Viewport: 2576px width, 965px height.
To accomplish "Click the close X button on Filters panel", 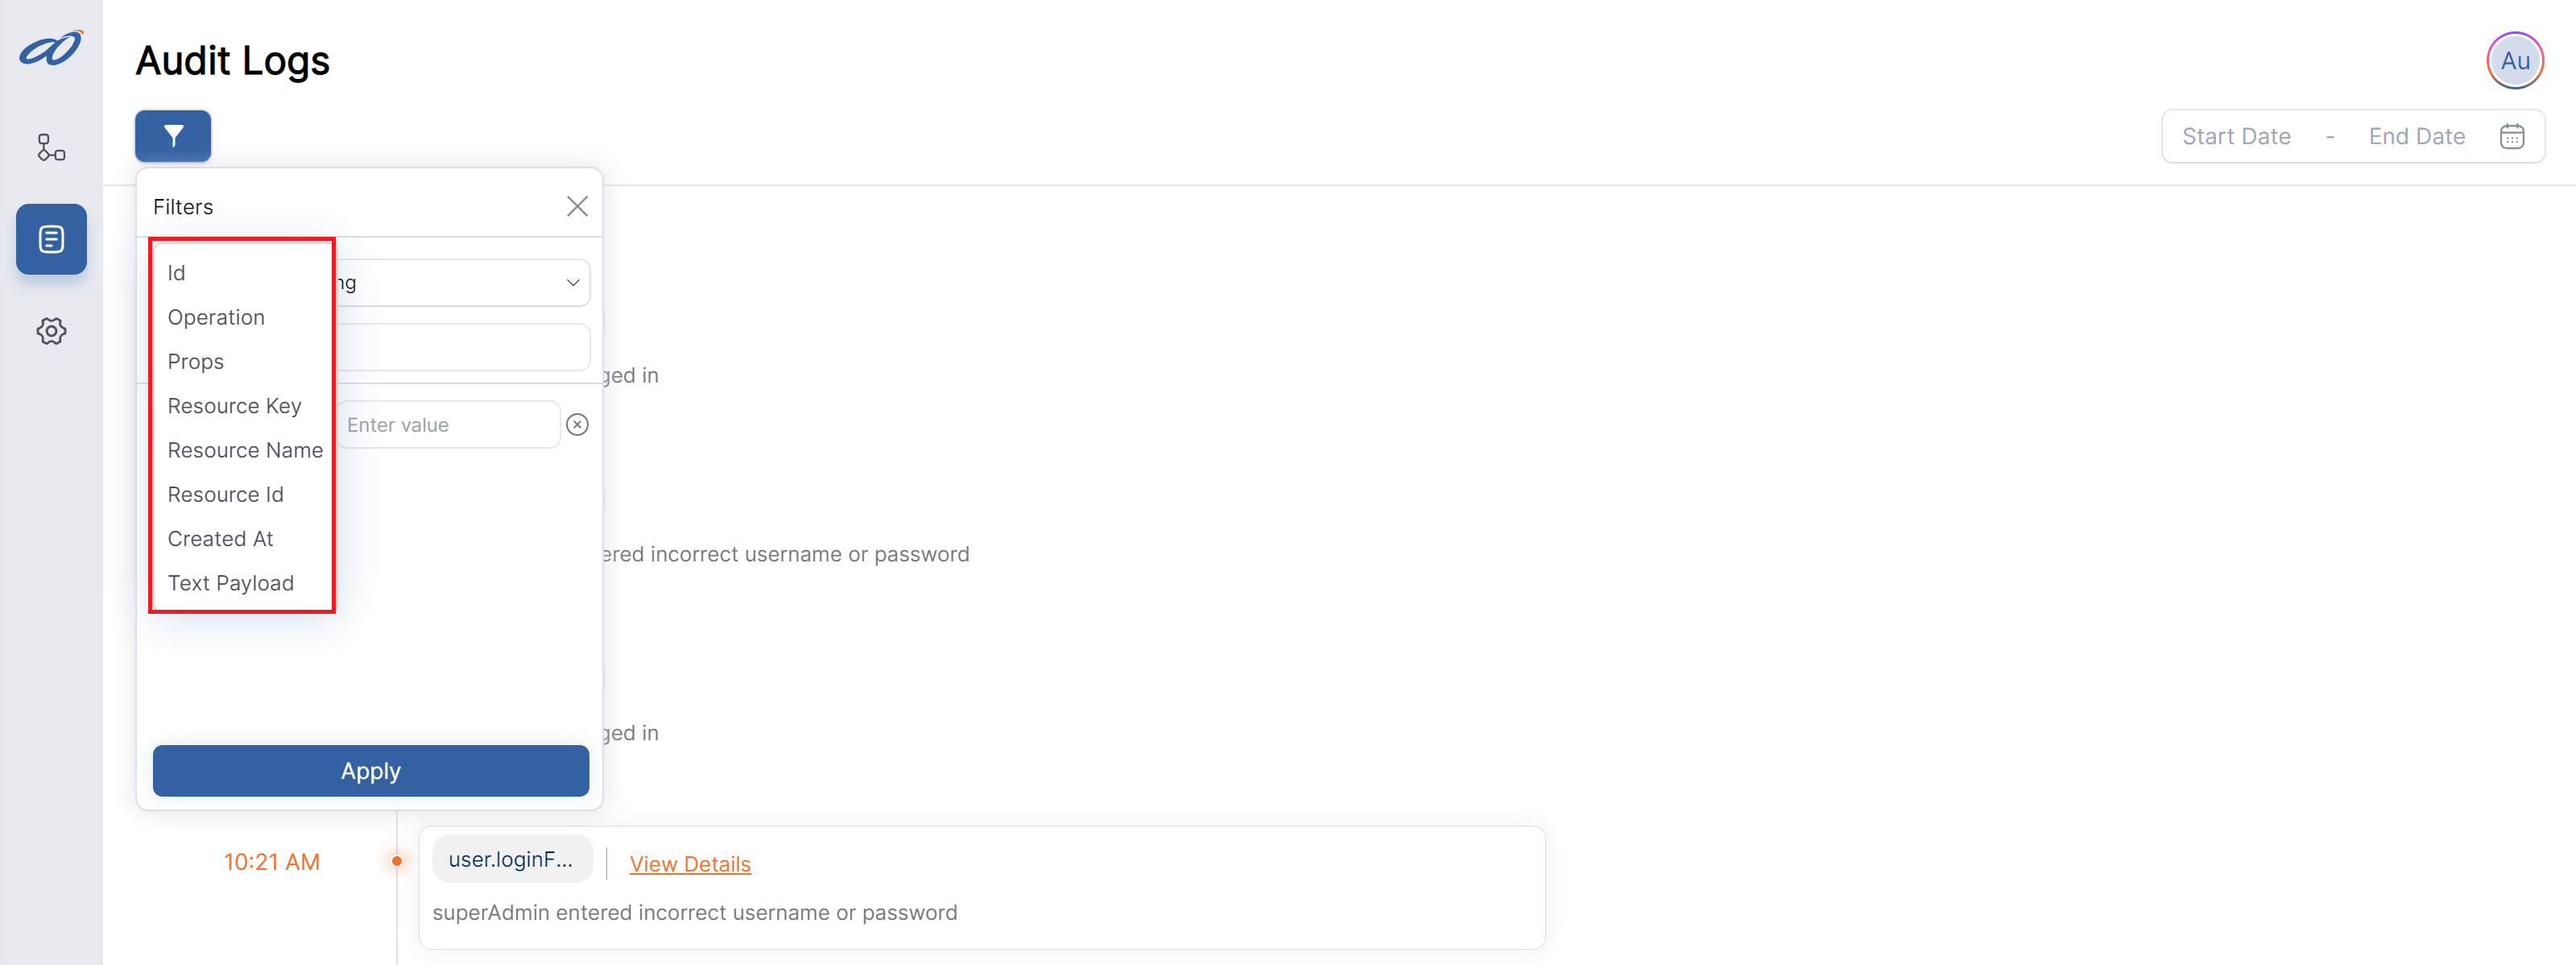I will 577,205.
